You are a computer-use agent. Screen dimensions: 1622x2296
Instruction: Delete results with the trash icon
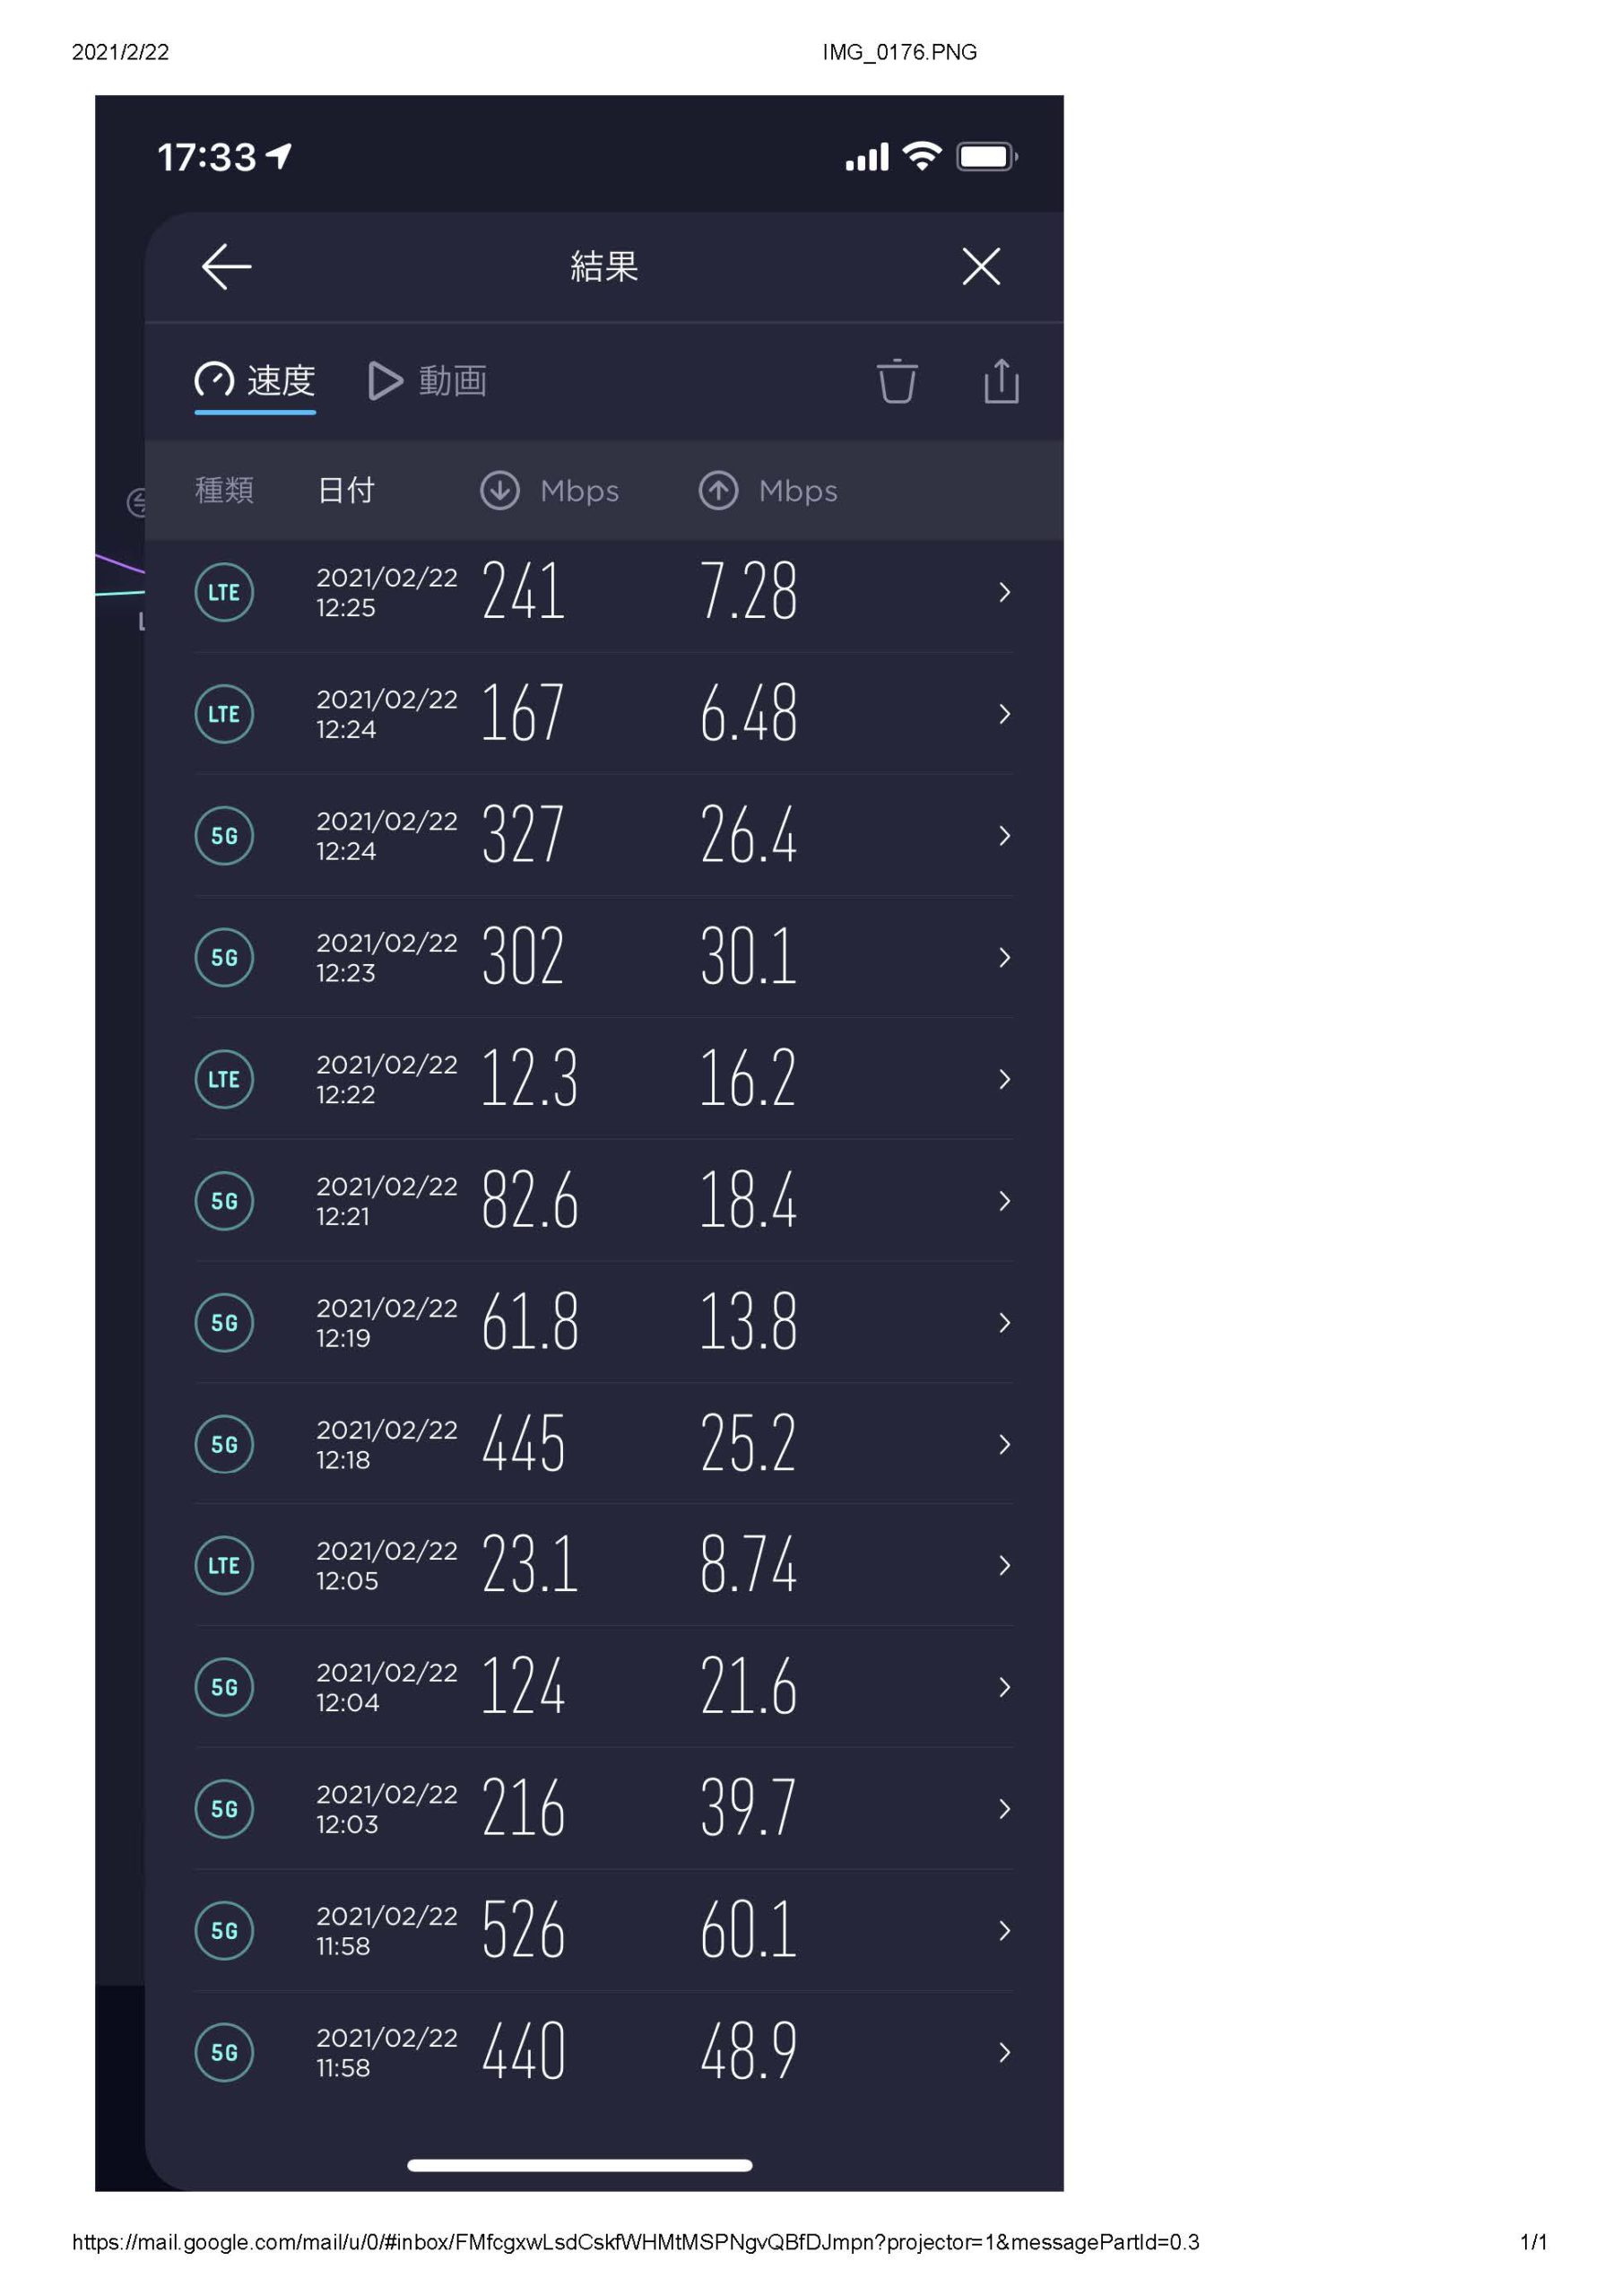click(897, 381)
